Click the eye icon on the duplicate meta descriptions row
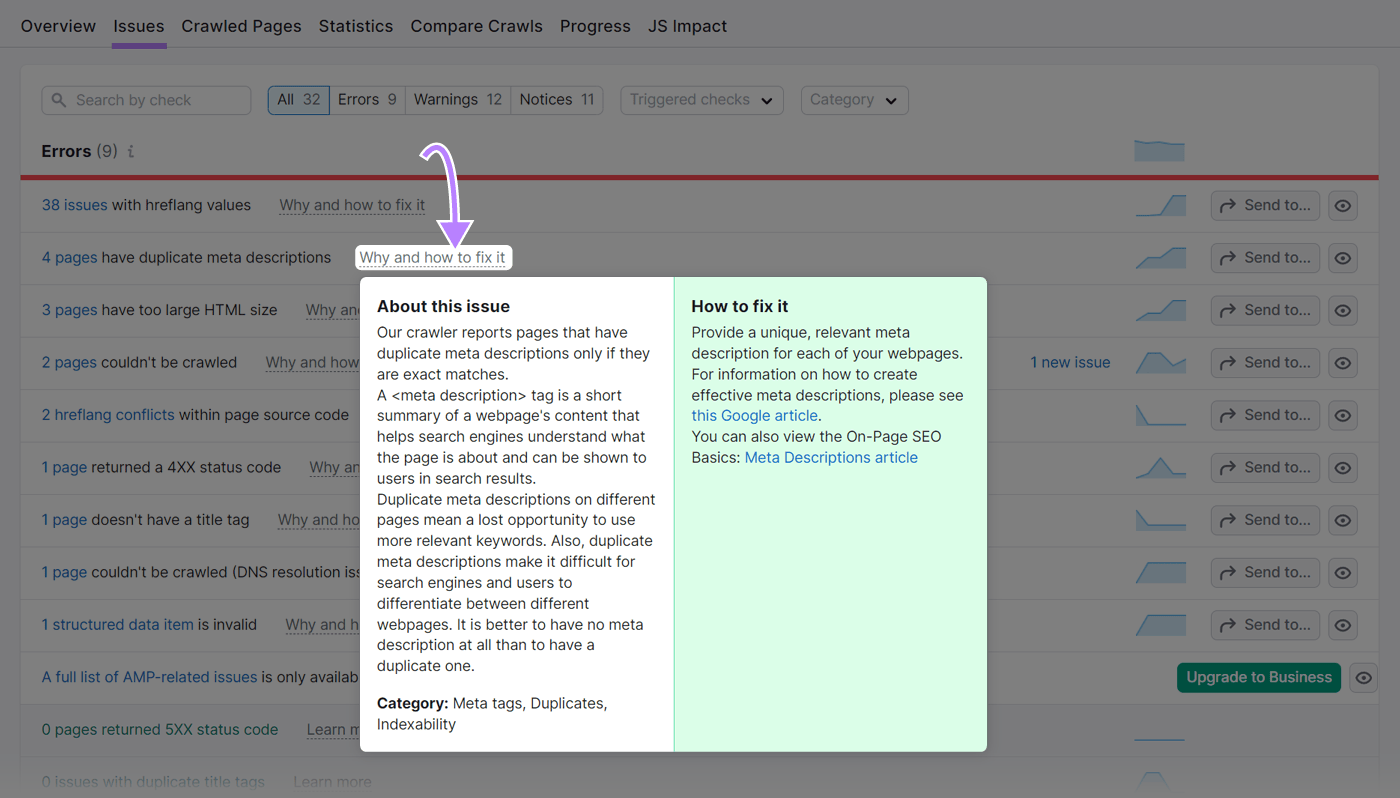1400x798 pixels. tap(1342, 258)
